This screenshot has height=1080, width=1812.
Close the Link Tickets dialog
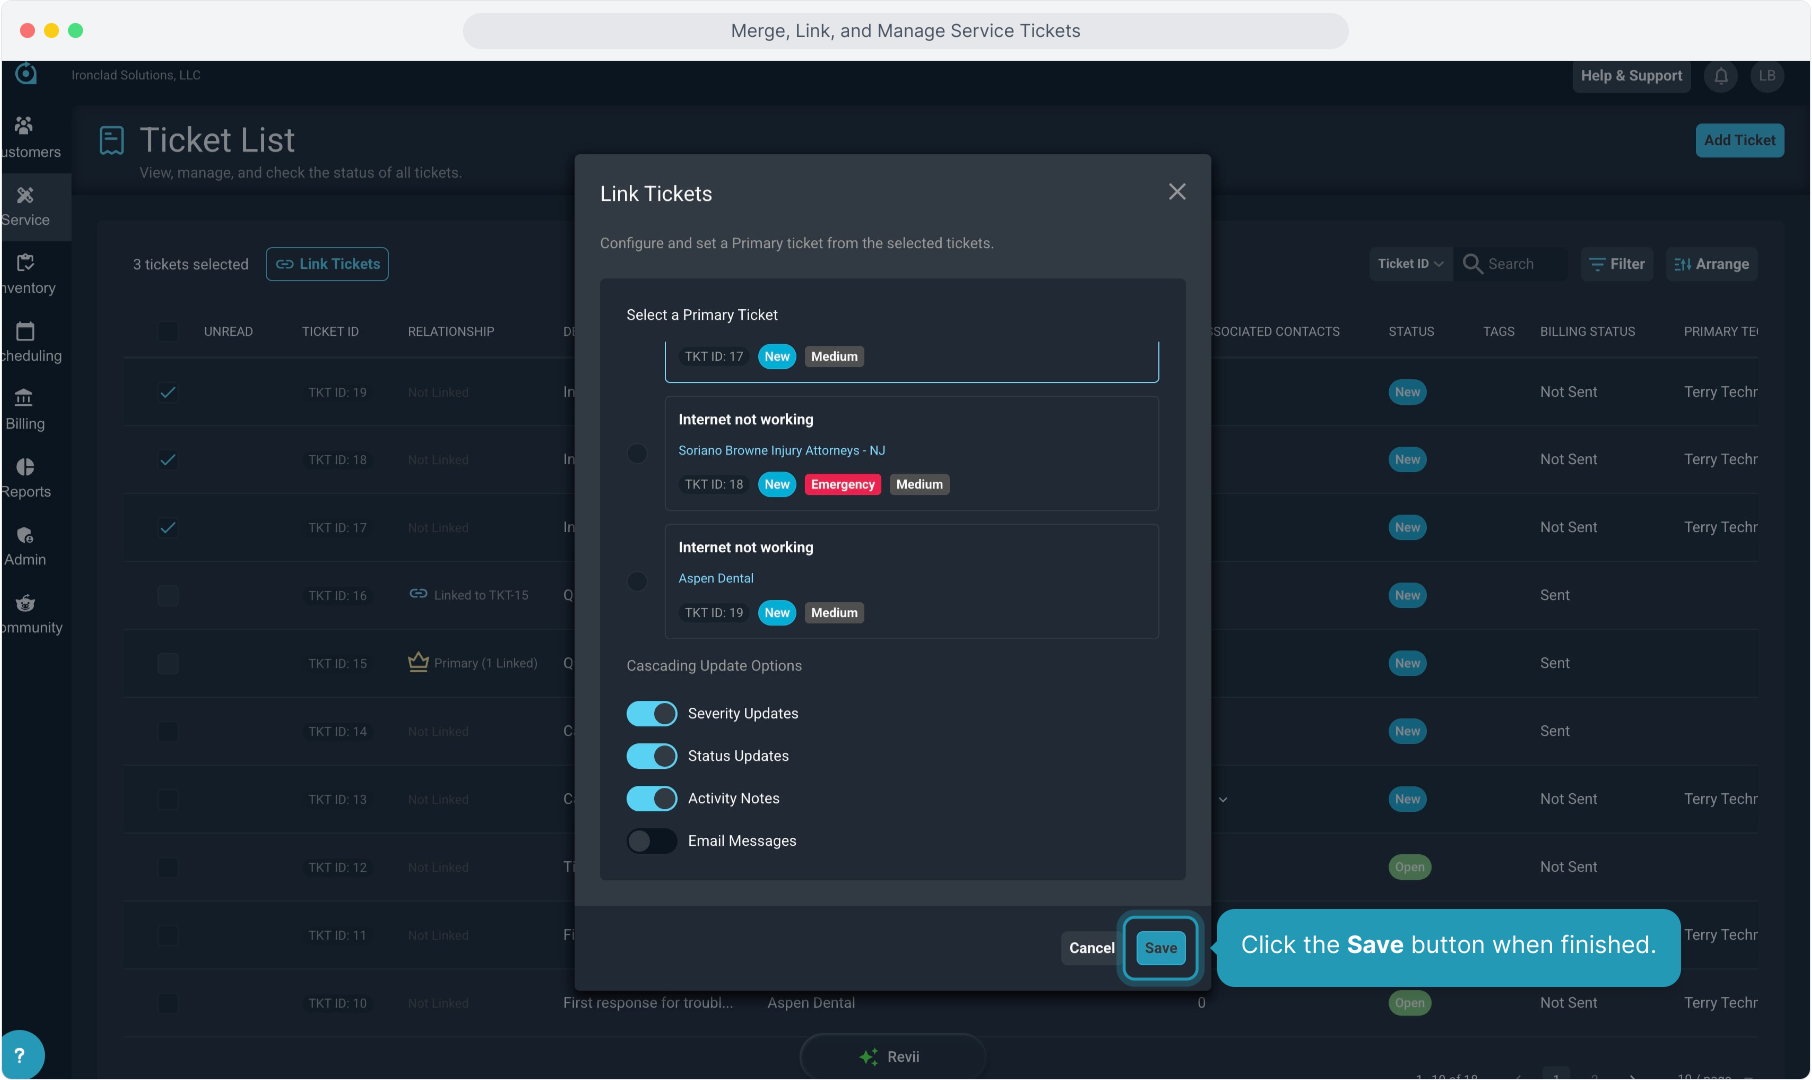tap(1177, 192)
